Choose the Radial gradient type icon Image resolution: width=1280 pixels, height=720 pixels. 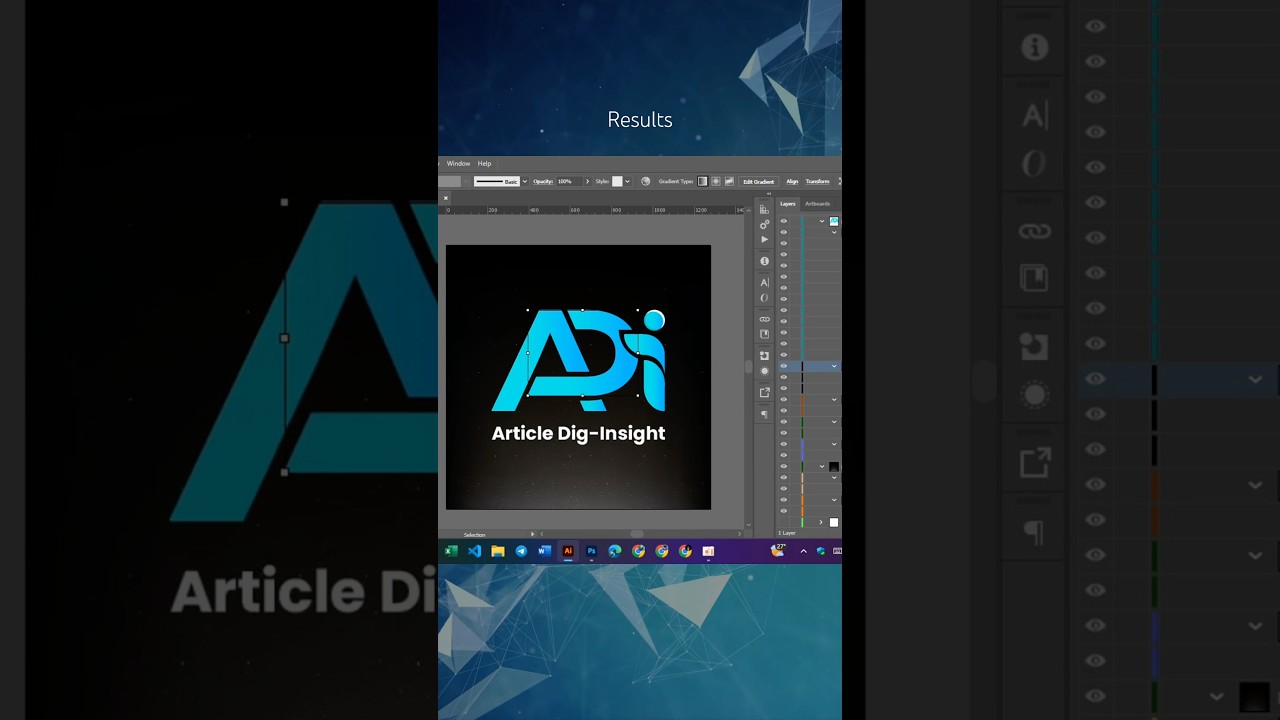716,182
